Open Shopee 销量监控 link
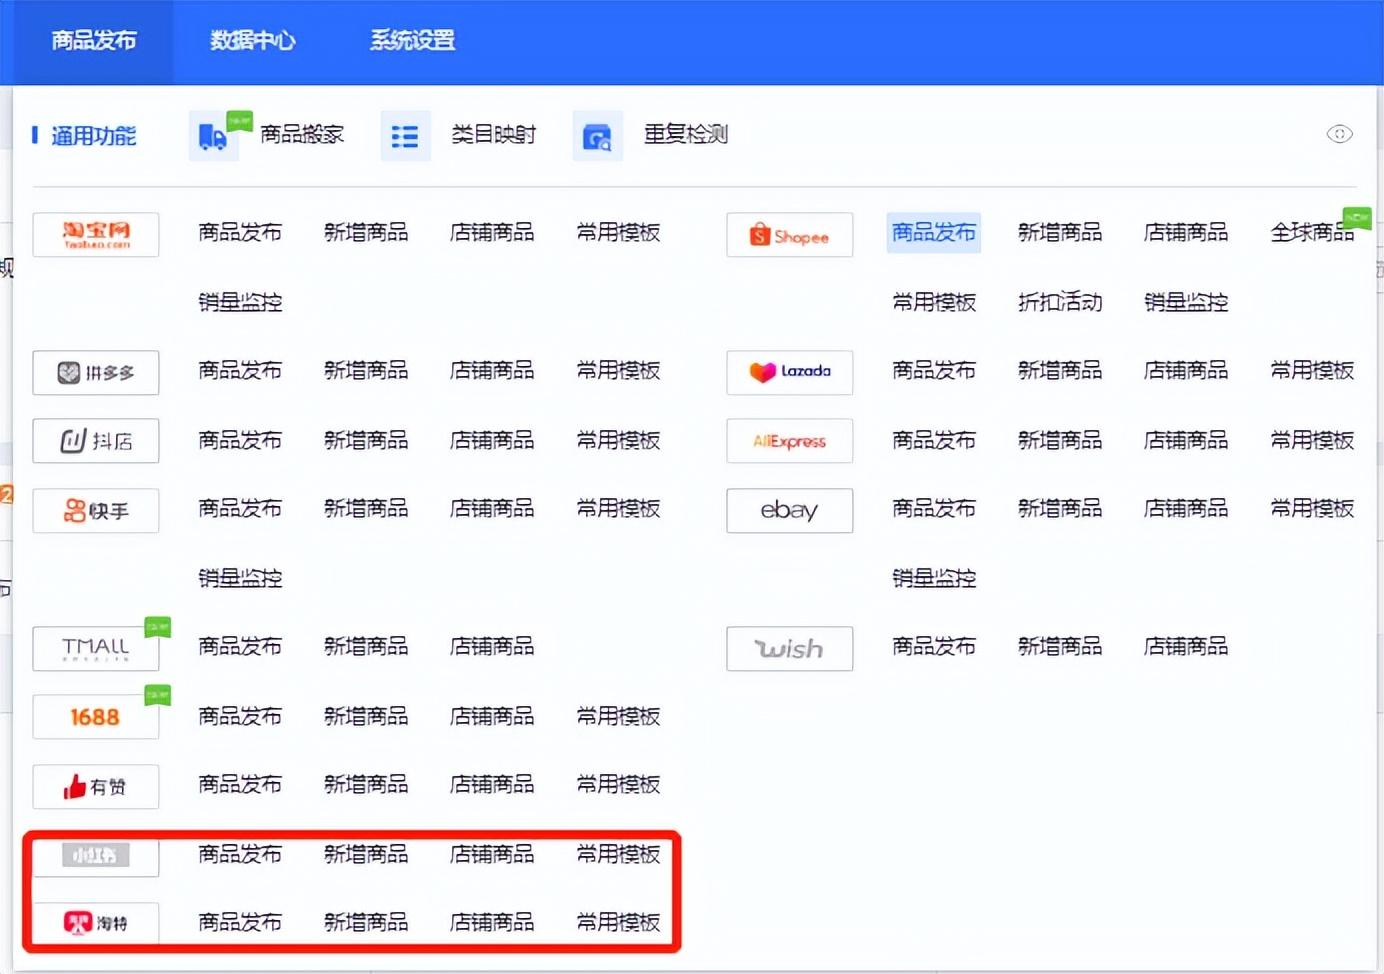Screen dimensions: 1384x974 pos(1186,302)
